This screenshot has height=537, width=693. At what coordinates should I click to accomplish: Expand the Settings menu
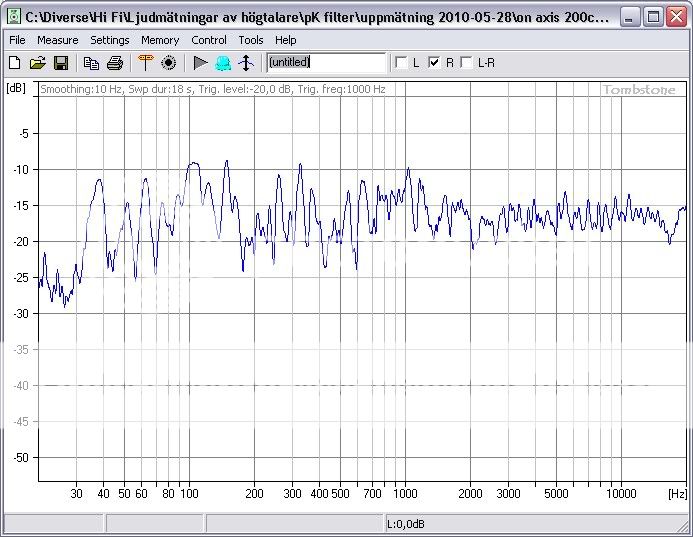pyautogui.click(x=109, y=40)
